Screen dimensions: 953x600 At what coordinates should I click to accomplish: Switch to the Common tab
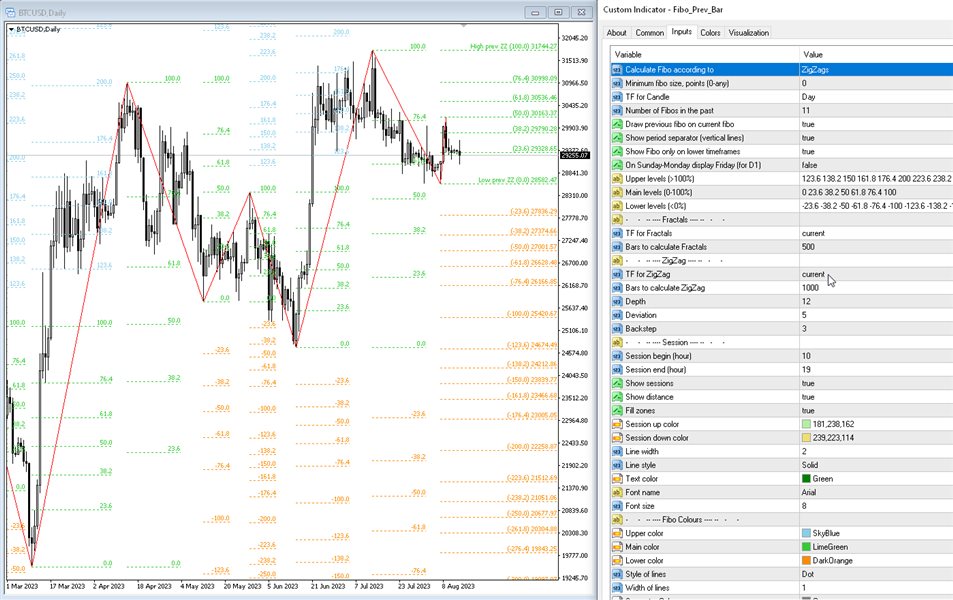(650, 33)
